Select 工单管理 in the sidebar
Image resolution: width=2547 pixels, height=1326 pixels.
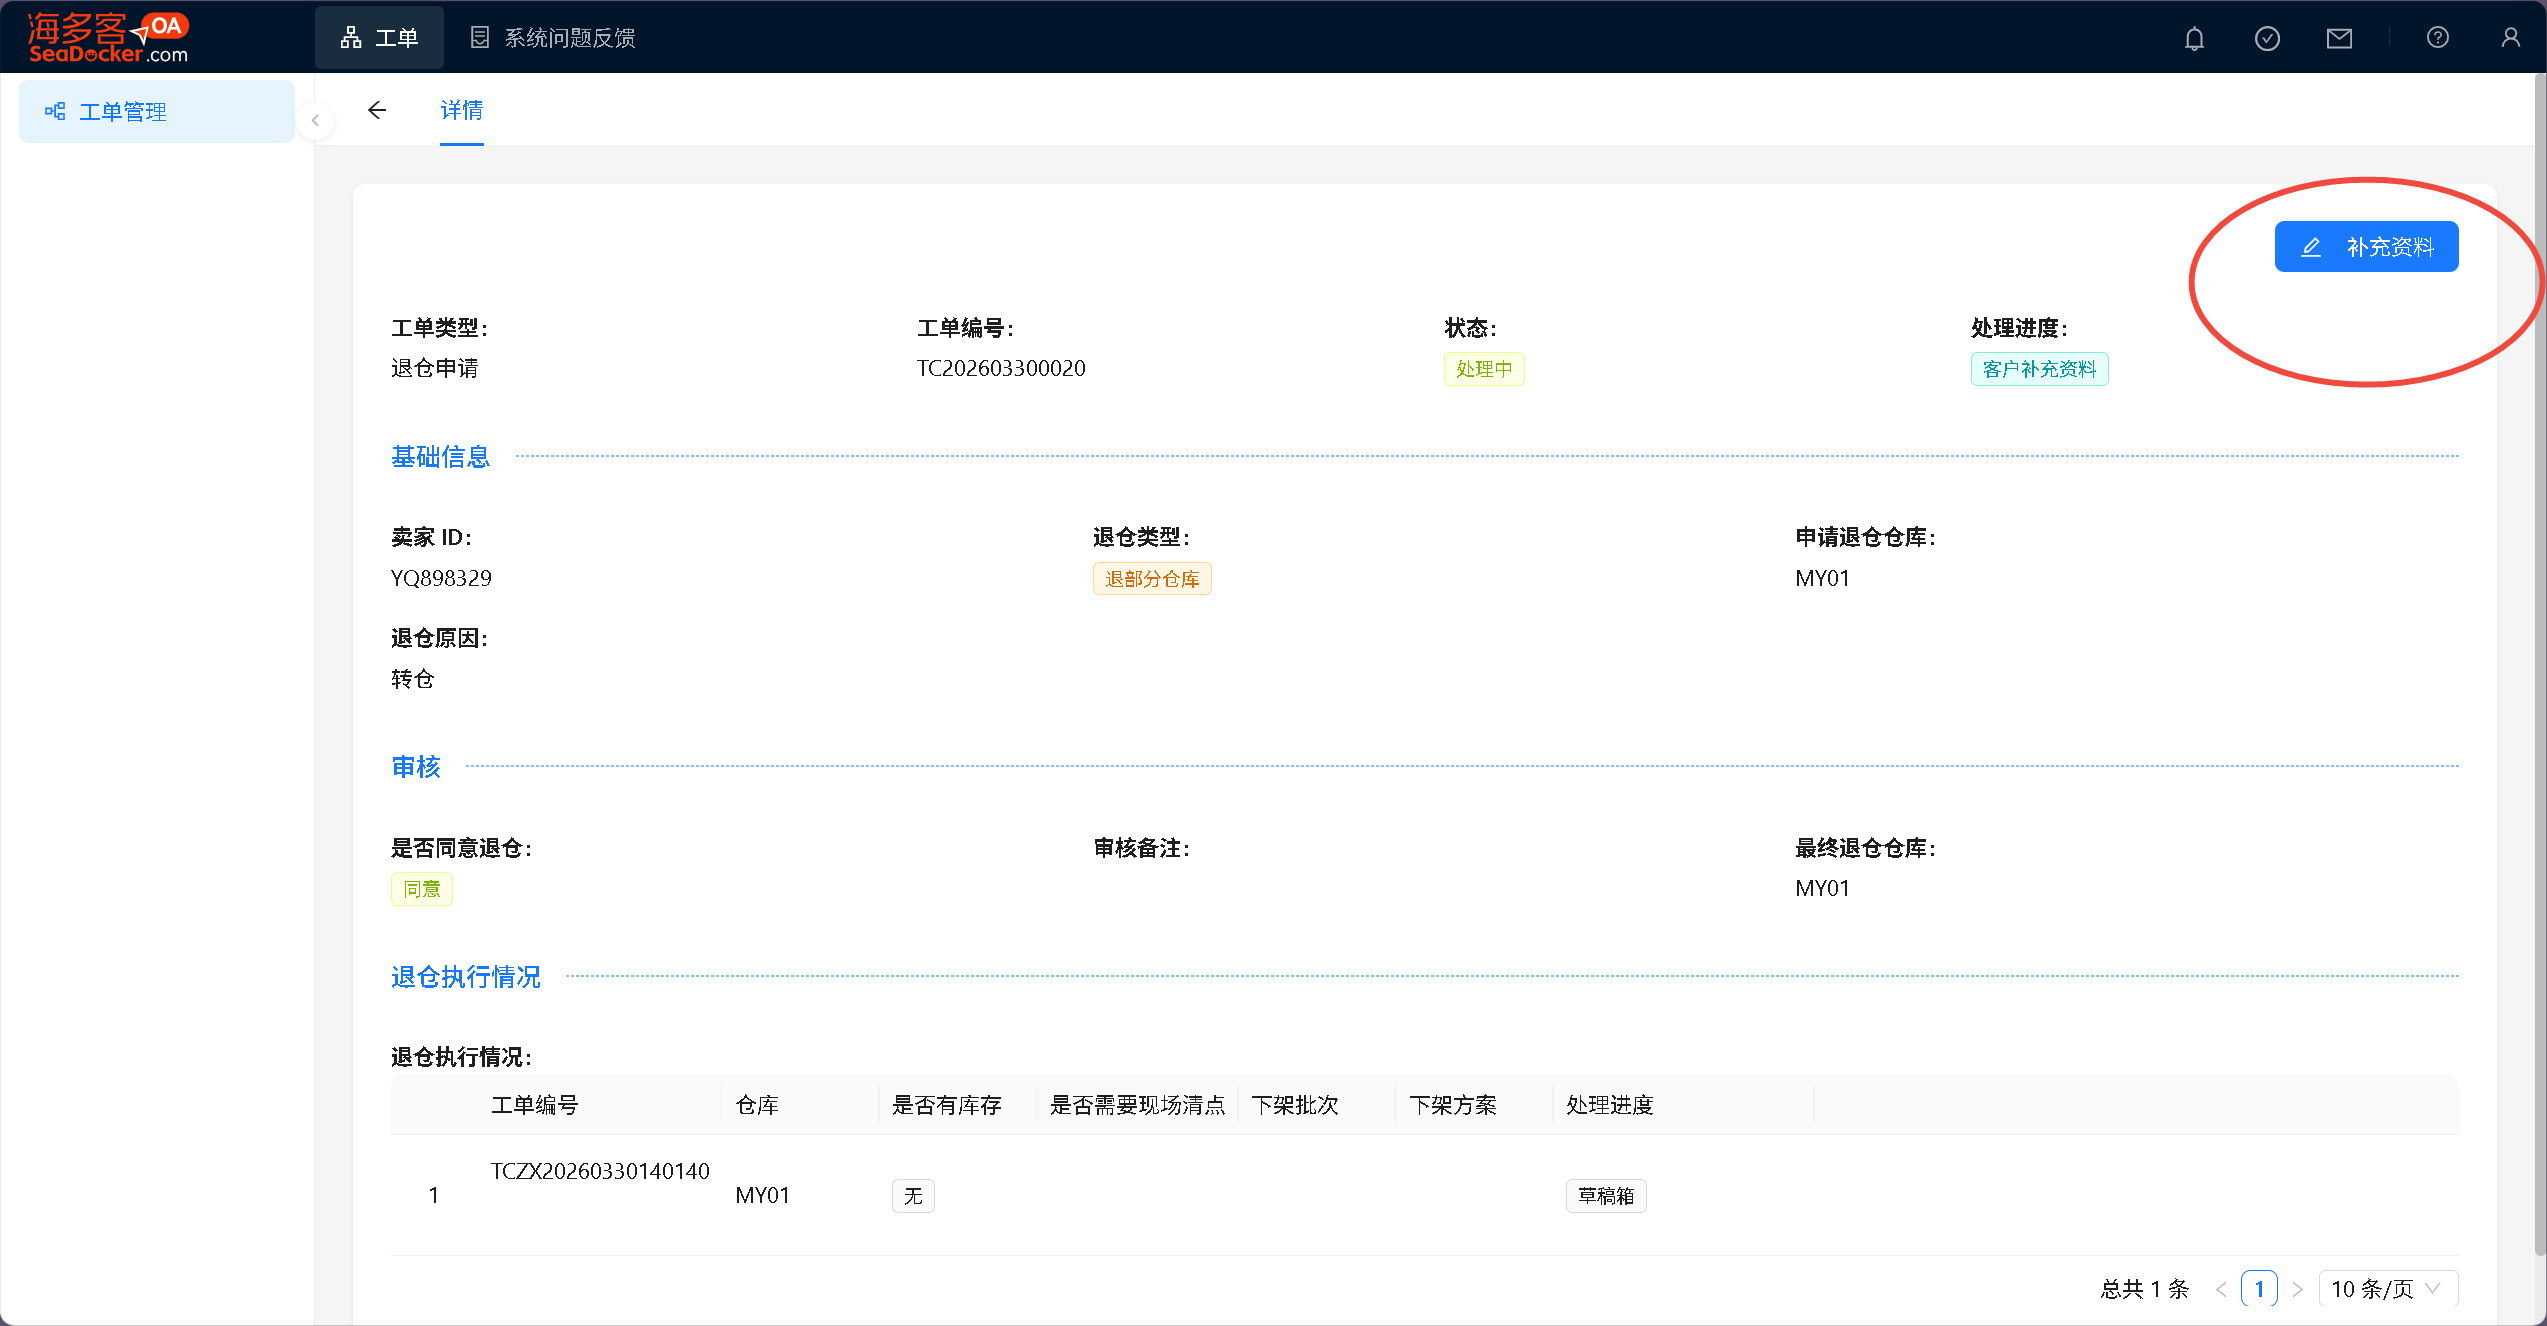pos(123,112)
